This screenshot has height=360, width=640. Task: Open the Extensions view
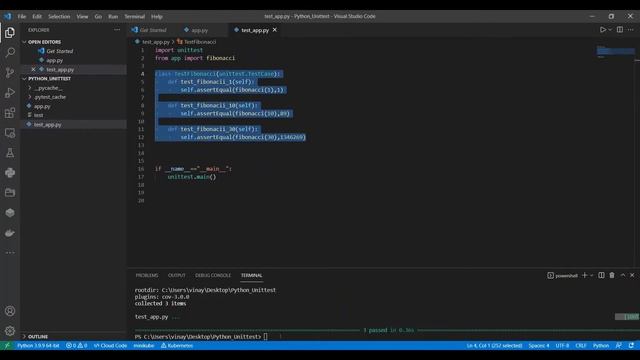(10, 113)
